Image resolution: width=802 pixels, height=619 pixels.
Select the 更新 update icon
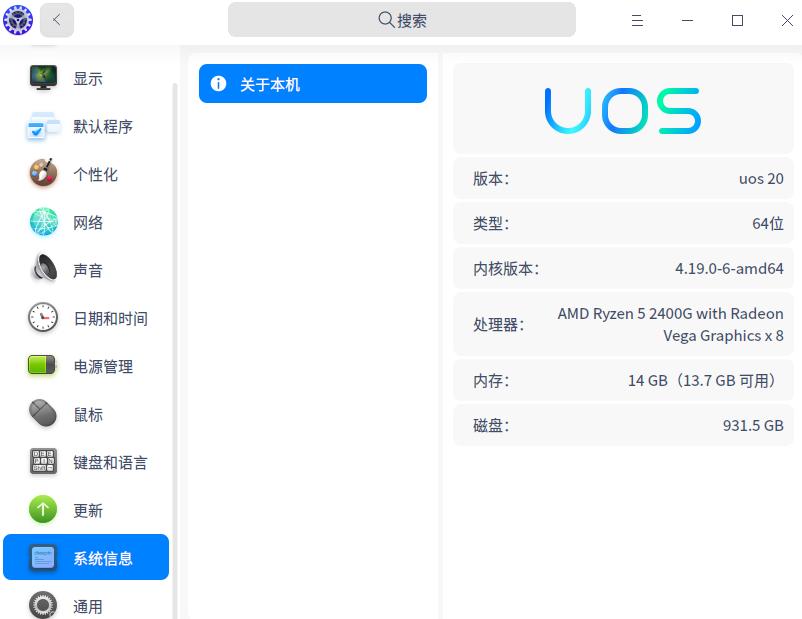tap(43, 510)
